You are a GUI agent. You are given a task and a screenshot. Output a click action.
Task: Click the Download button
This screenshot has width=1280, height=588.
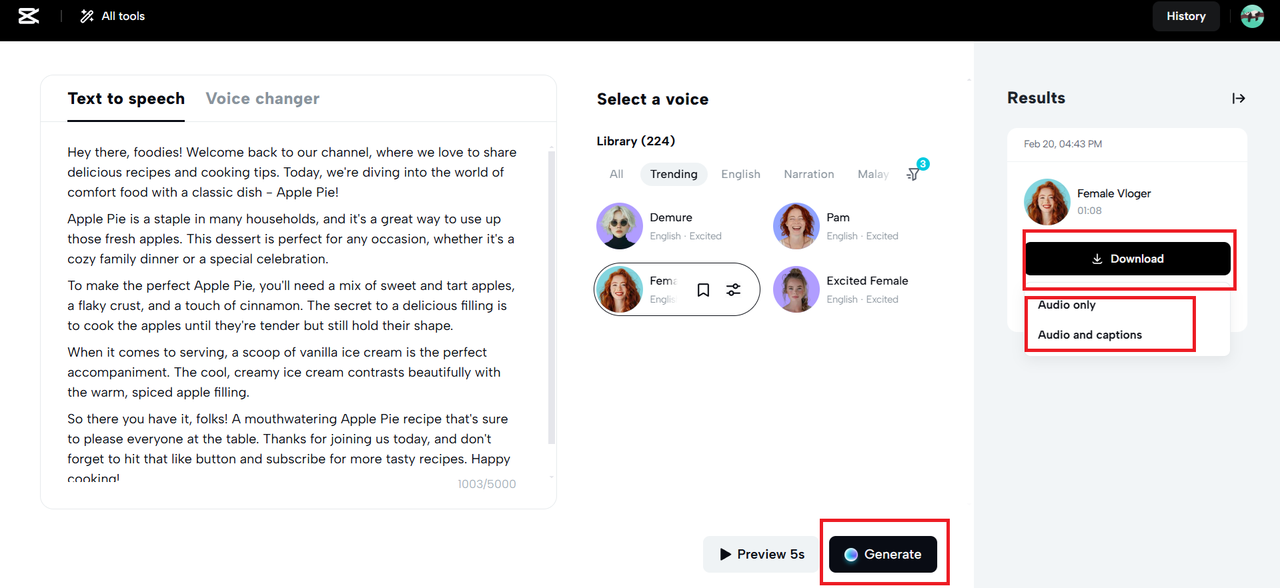point(1127,258)
